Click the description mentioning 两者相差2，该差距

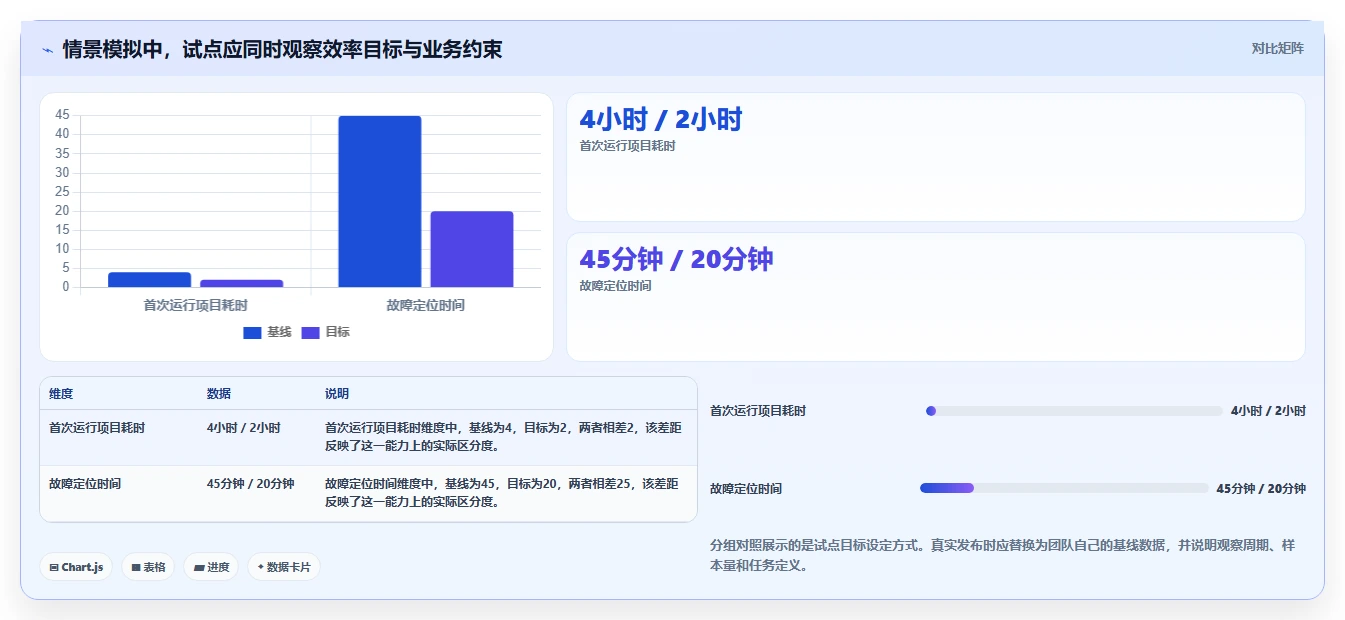tap(503, 437)
